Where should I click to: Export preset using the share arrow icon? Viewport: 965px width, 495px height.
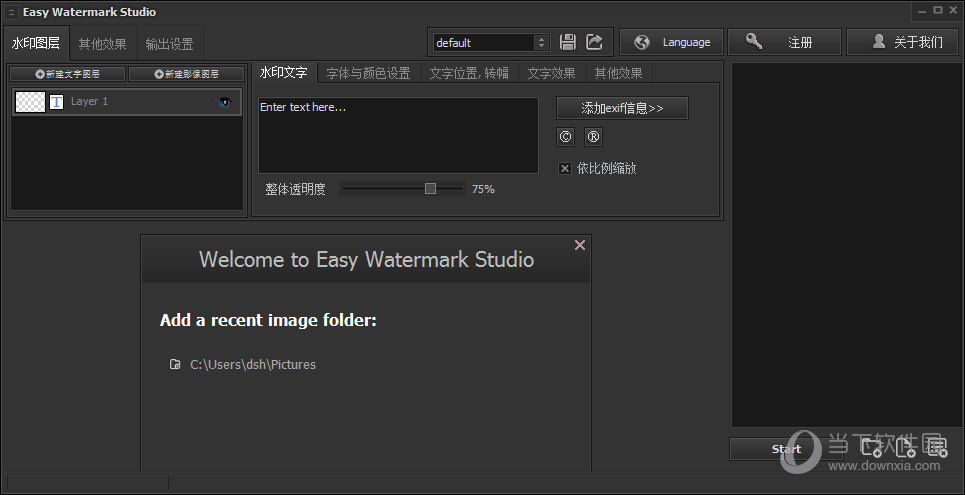point(595,42)
